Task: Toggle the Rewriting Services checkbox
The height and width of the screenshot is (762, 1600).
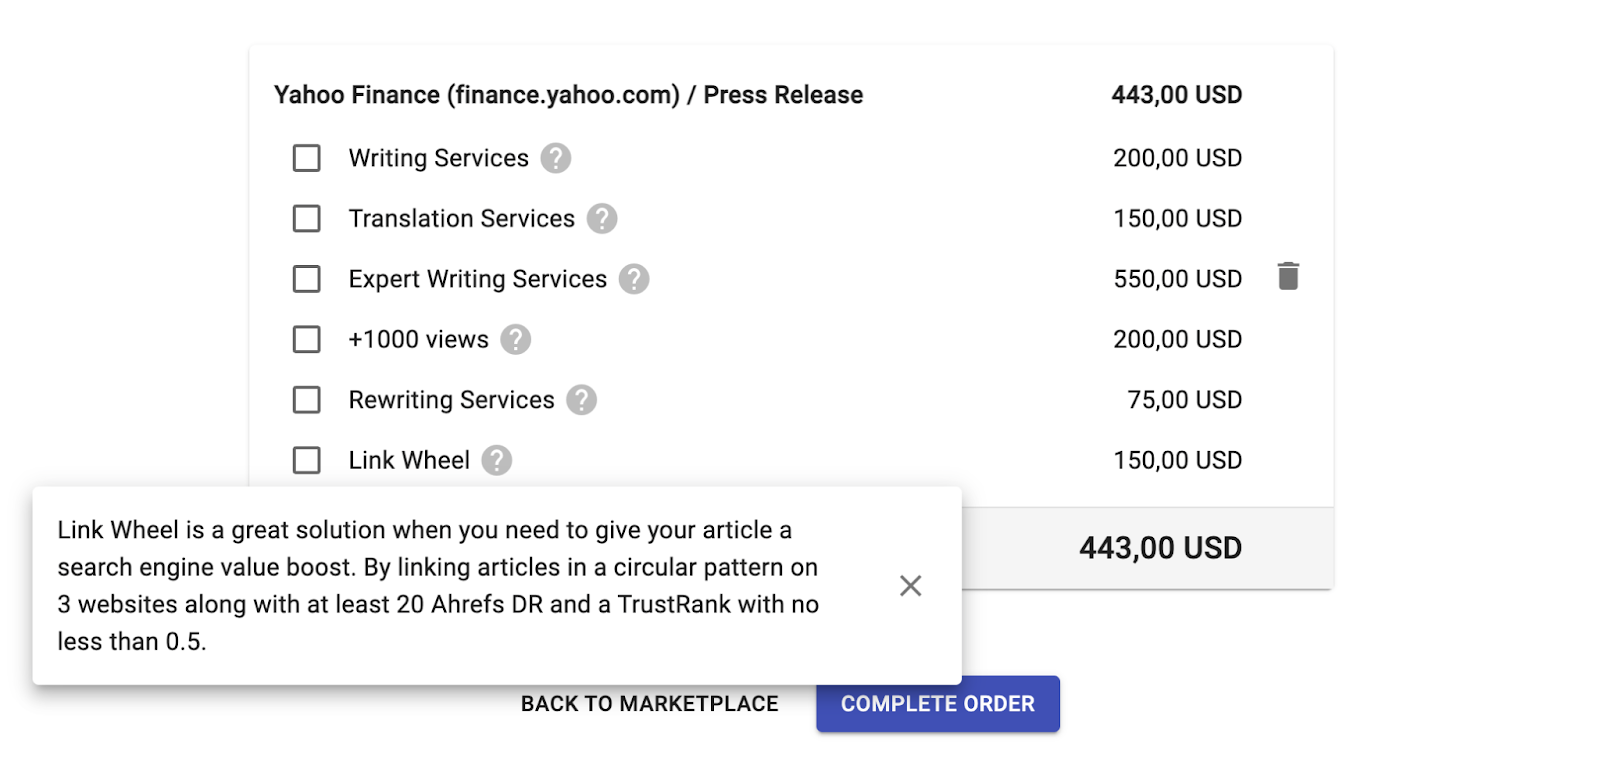Action: tap(307, 400)
